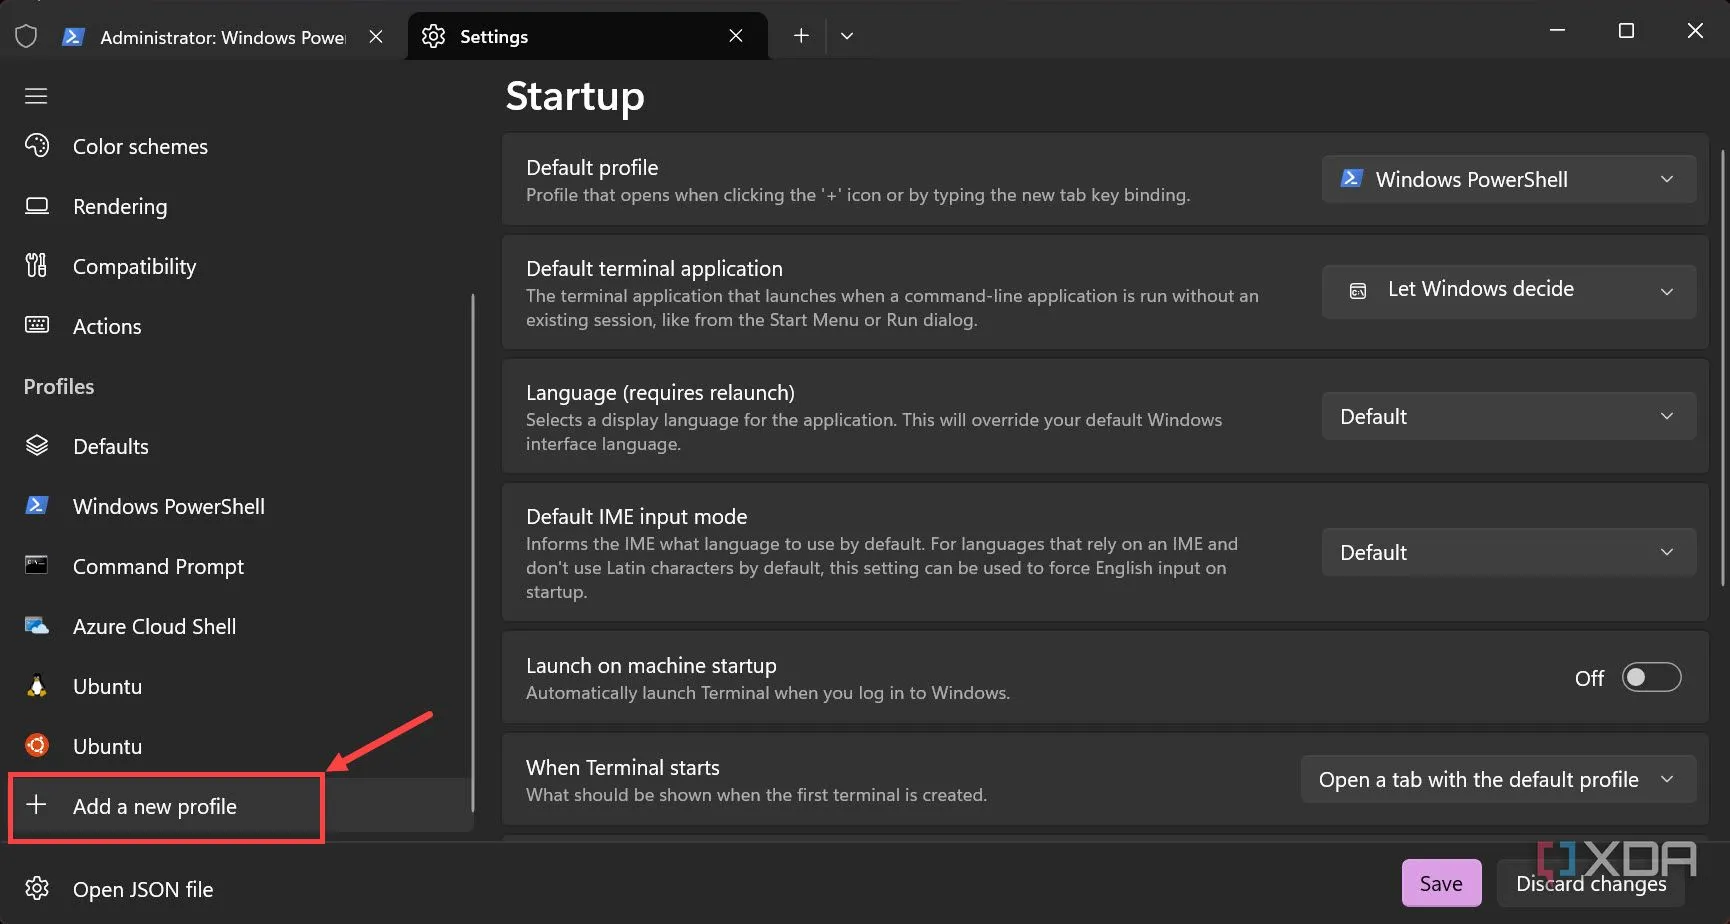This screenshot has width=1730, height=924.
Task: Select the Azure Cloud Shell profile icon
Action: (x=37, y=626)
